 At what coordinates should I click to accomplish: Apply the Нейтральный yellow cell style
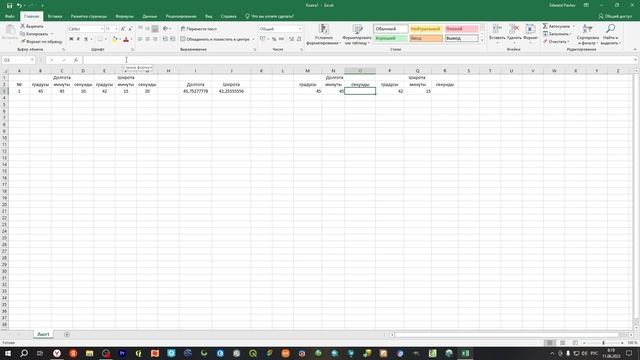426,29
